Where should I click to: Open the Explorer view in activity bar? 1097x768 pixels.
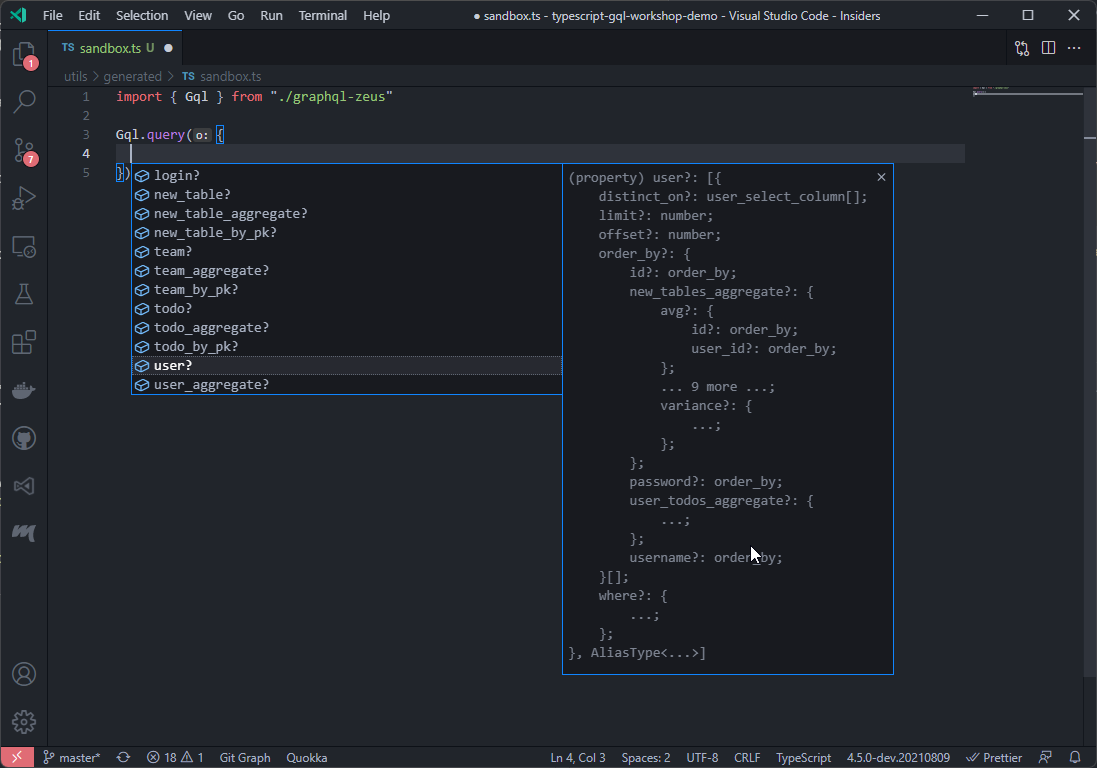pos(24,54)
